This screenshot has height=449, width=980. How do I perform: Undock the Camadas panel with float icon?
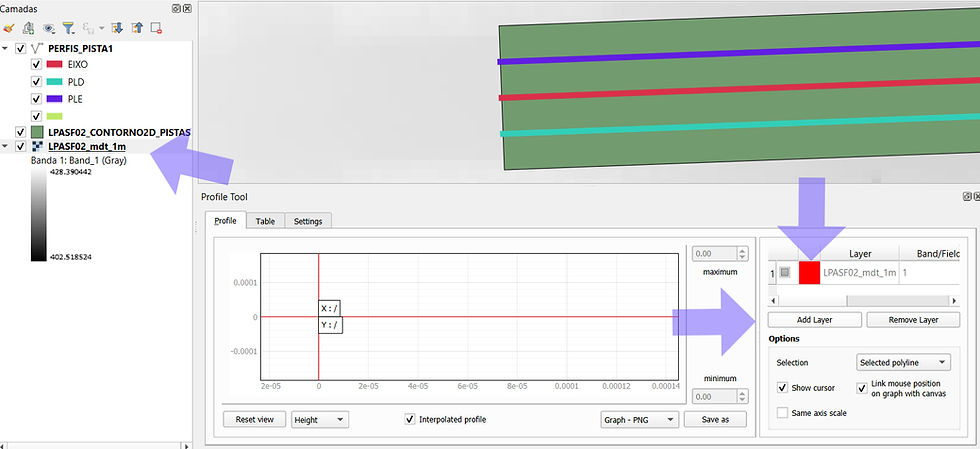tap(176, 9)
